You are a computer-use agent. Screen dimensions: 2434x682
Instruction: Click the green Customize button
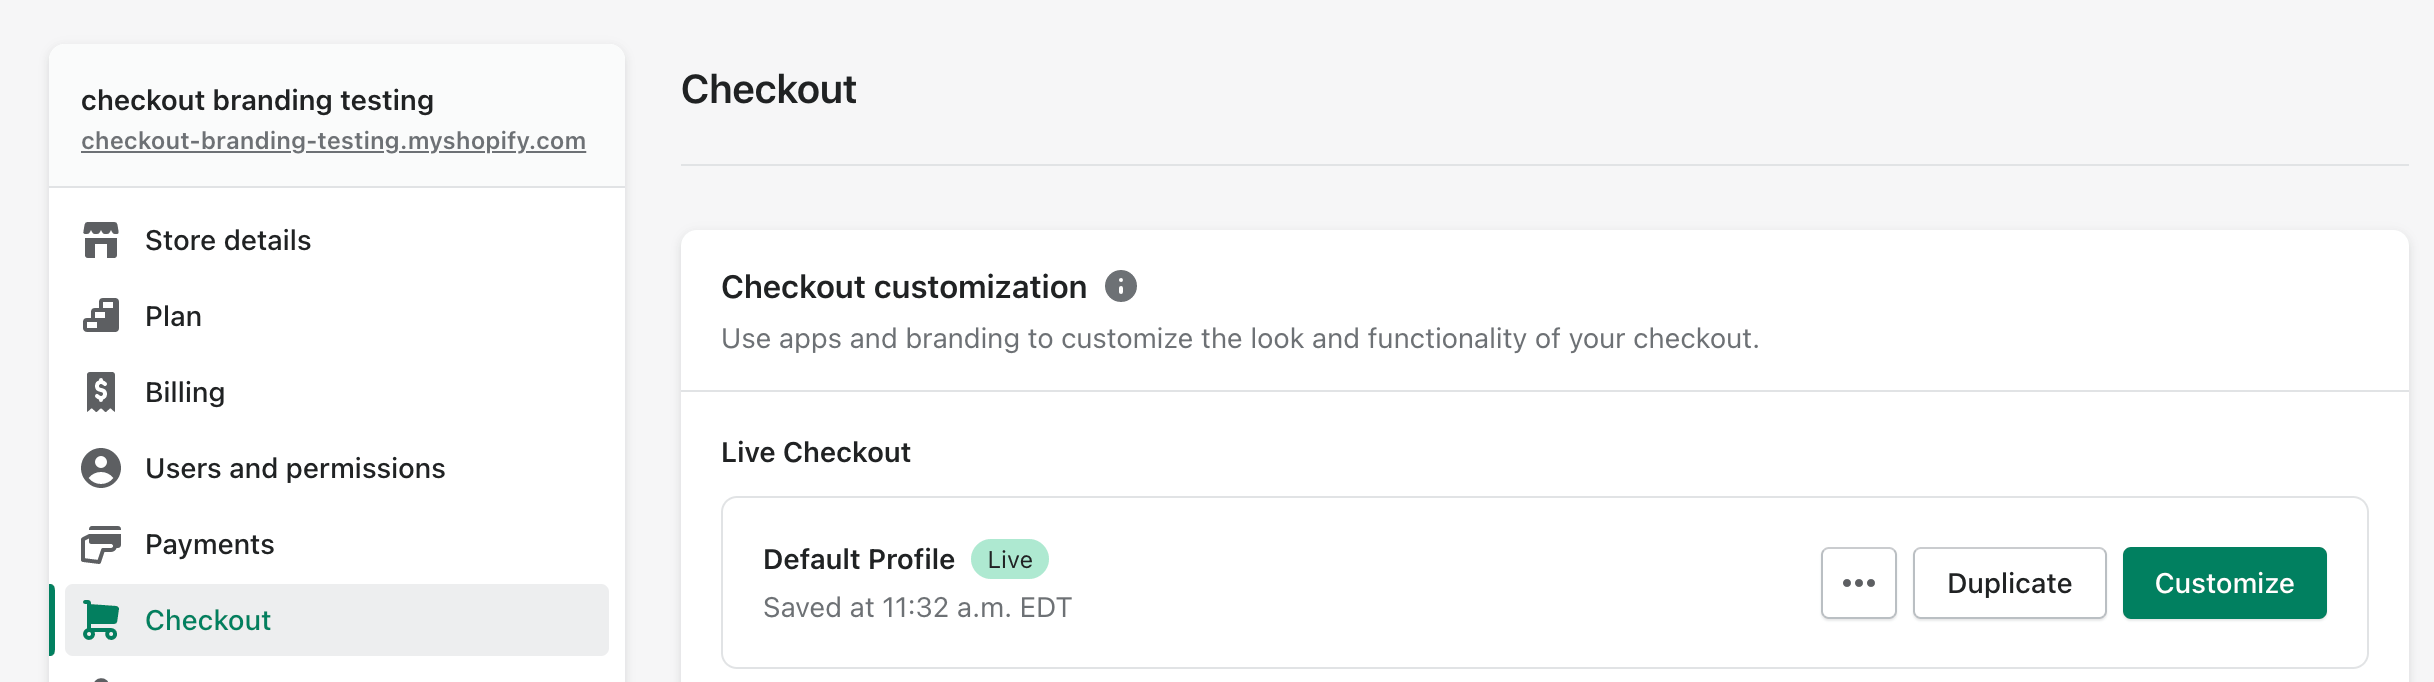click(x=2224, y=583)
